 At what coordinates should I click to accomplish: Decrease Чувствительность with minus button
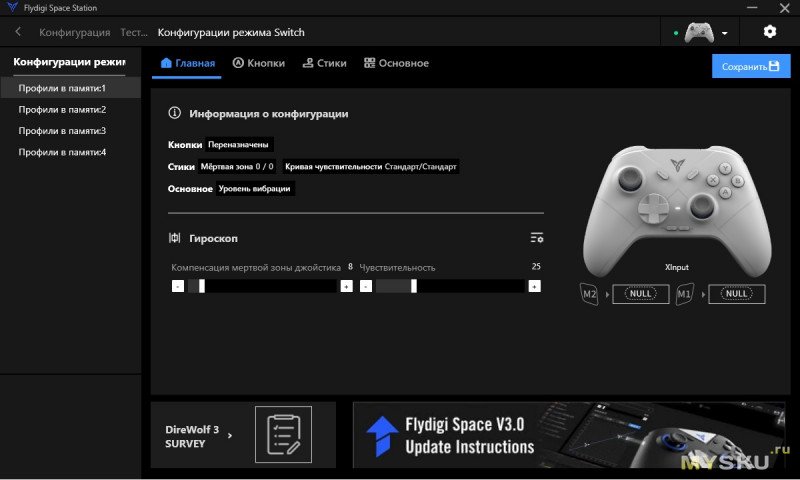pyautogui.click(x=366, y=286)
